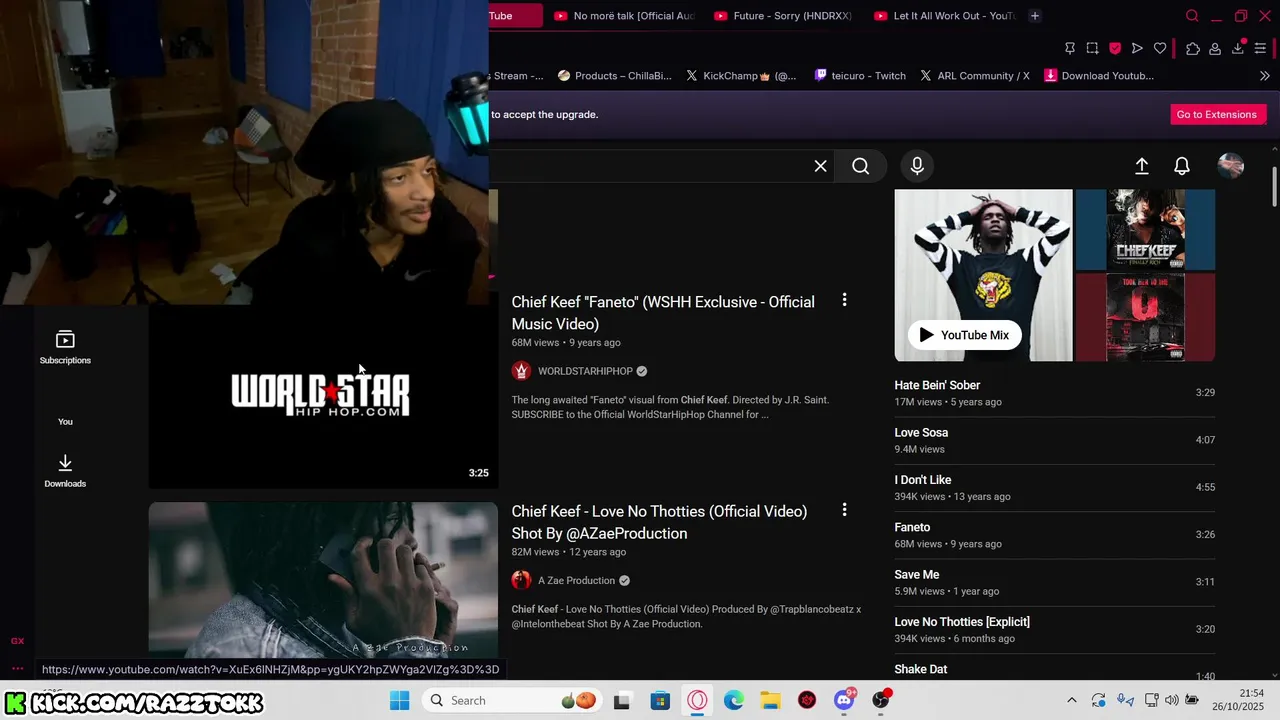Viewport: 1280px width, 720px height.
Task: Open the Windows Start menu
Action: point(399,700)
